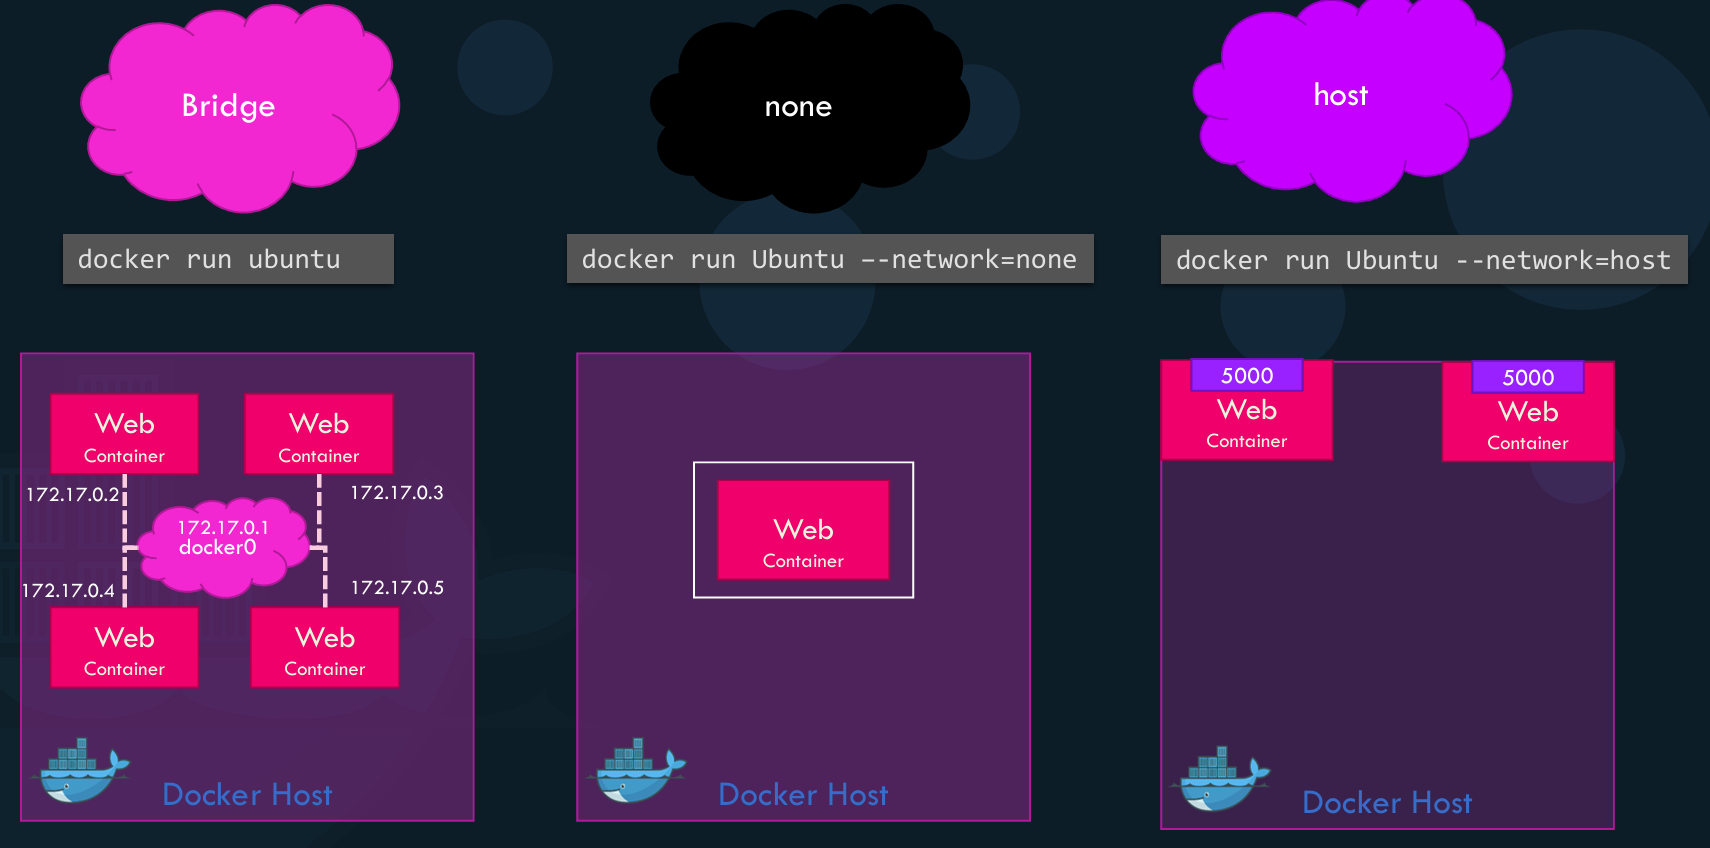Click the --network=host command box

[x=1423, y=260]
